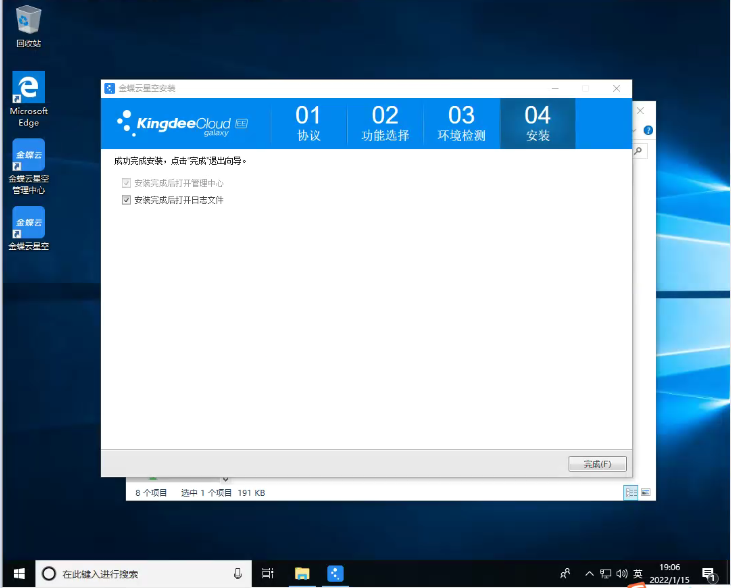Screen dimensions: 731x588
Task: Click the 选中 1 个项目 status text
Action: click(206, 493)
